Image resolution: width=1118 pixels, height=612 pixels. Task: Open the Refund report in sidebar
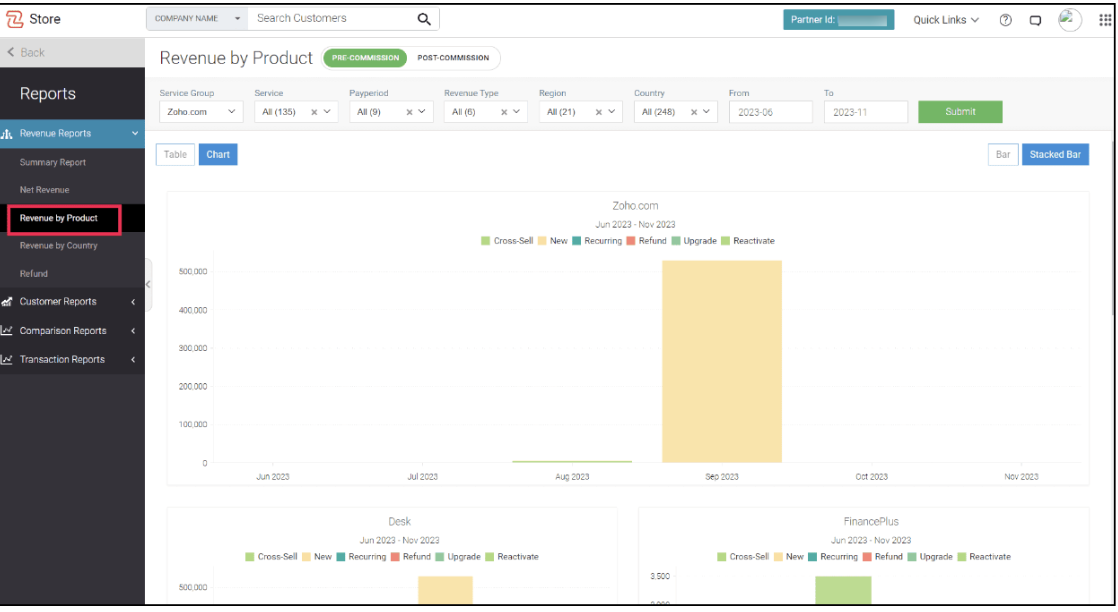(x=34, y=274)
